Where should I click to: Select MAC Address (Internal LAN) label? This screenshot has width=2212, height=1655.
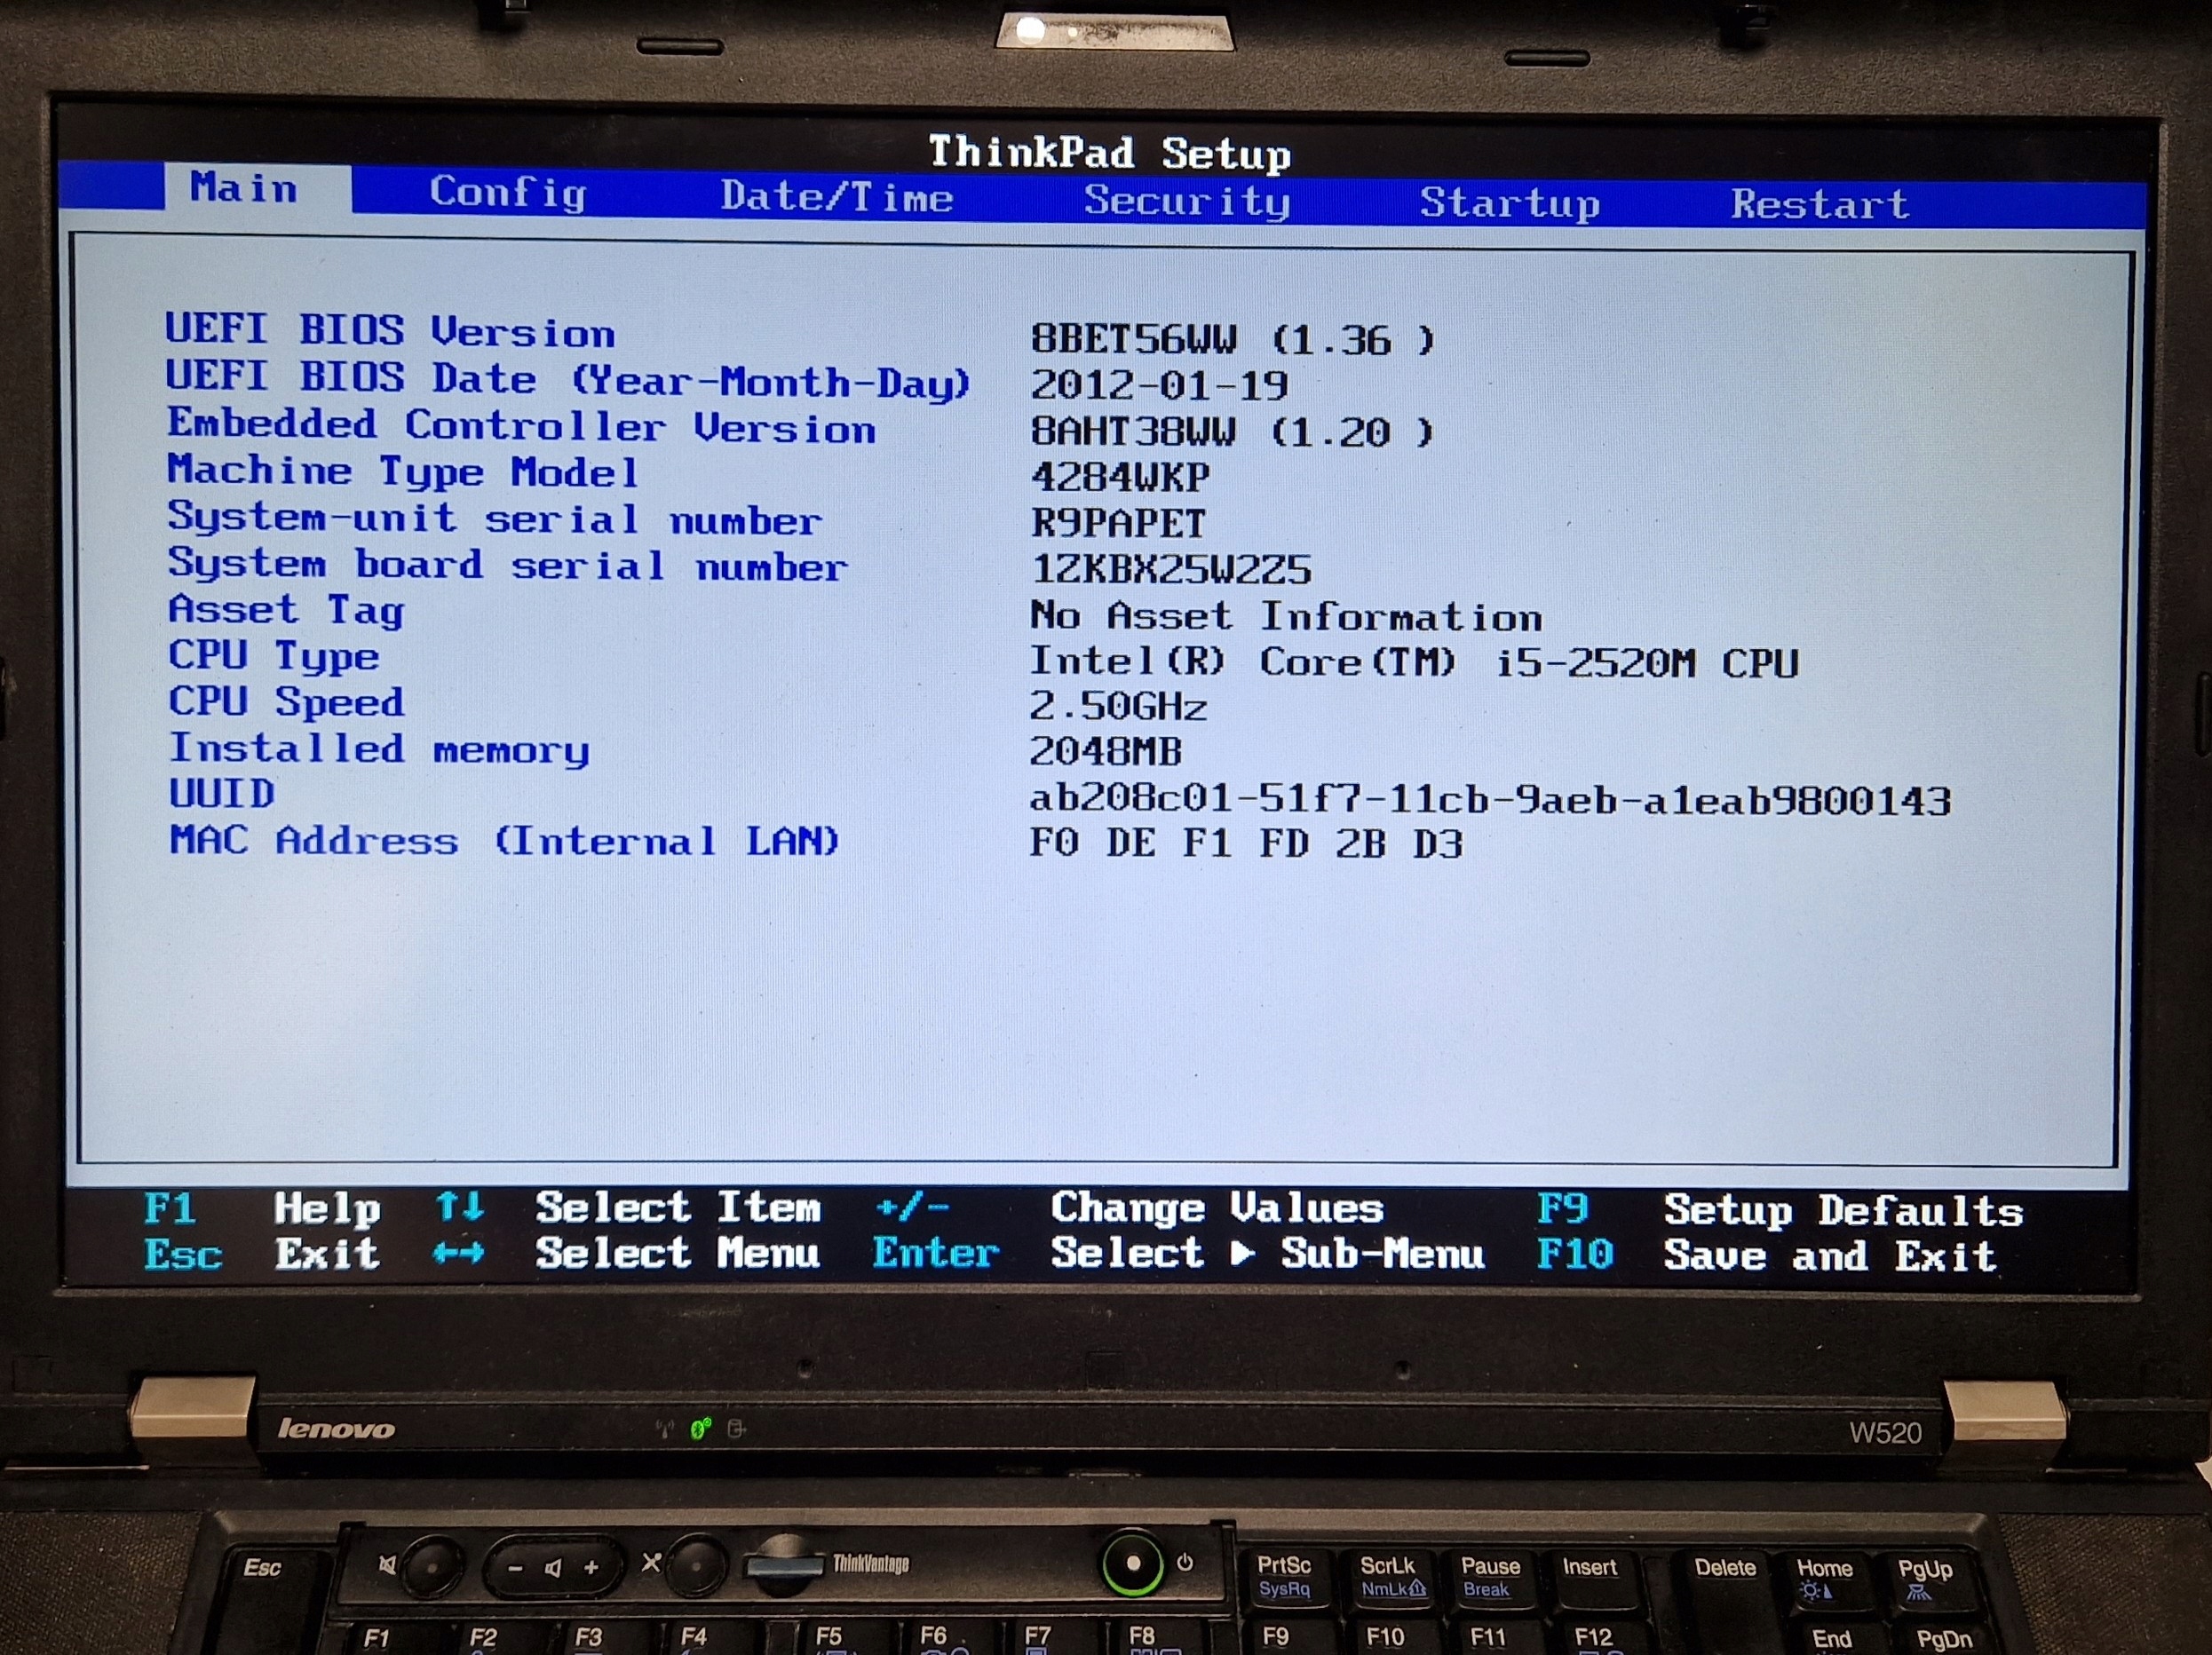coord(504,841)
